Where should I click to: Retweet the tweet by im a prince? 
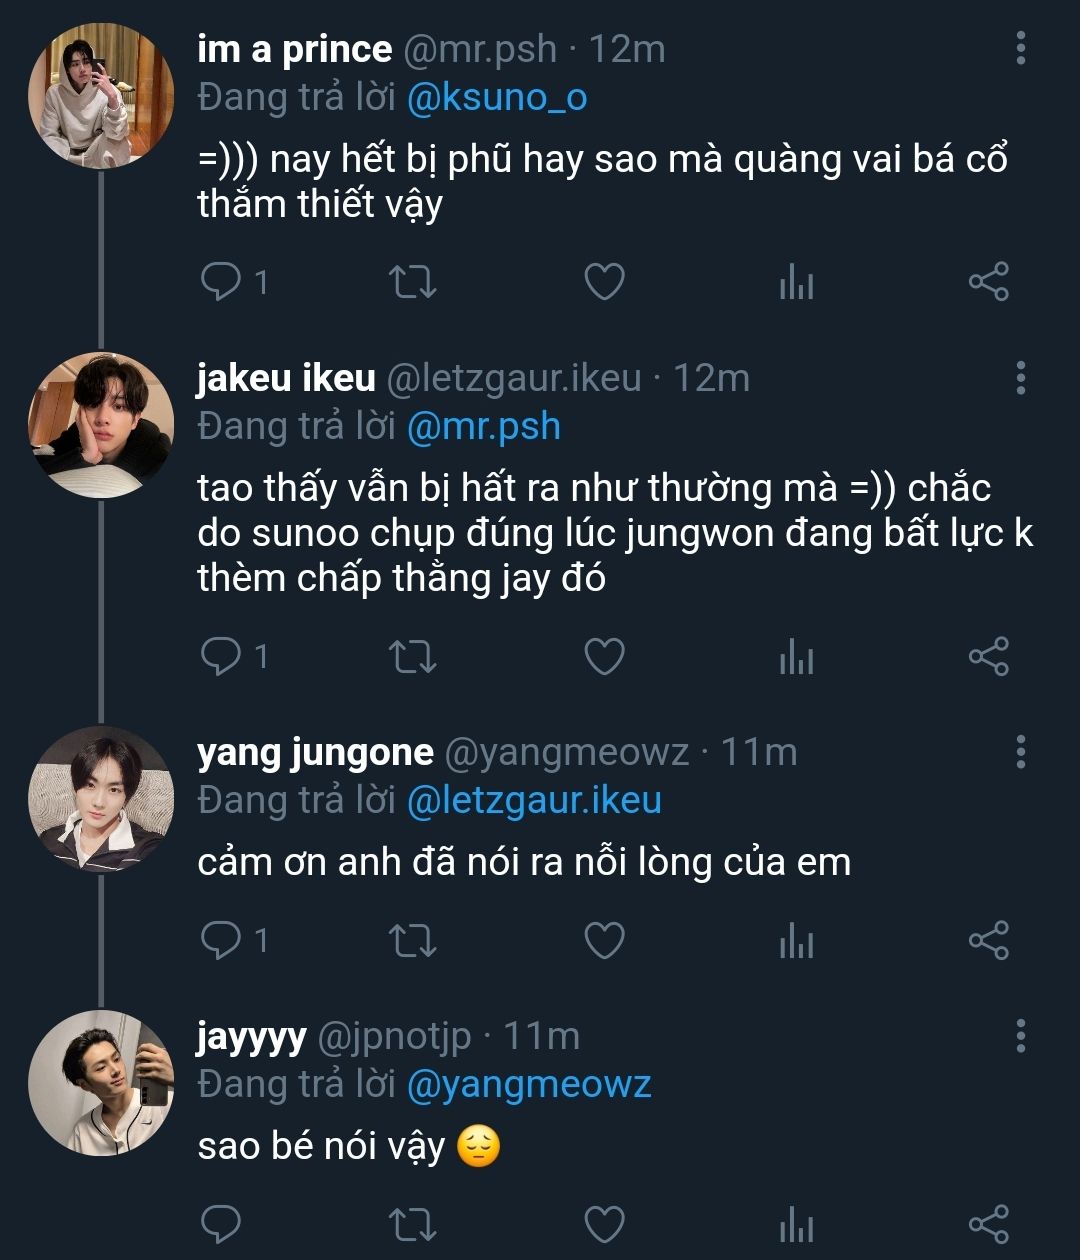(x=411, y=282)
